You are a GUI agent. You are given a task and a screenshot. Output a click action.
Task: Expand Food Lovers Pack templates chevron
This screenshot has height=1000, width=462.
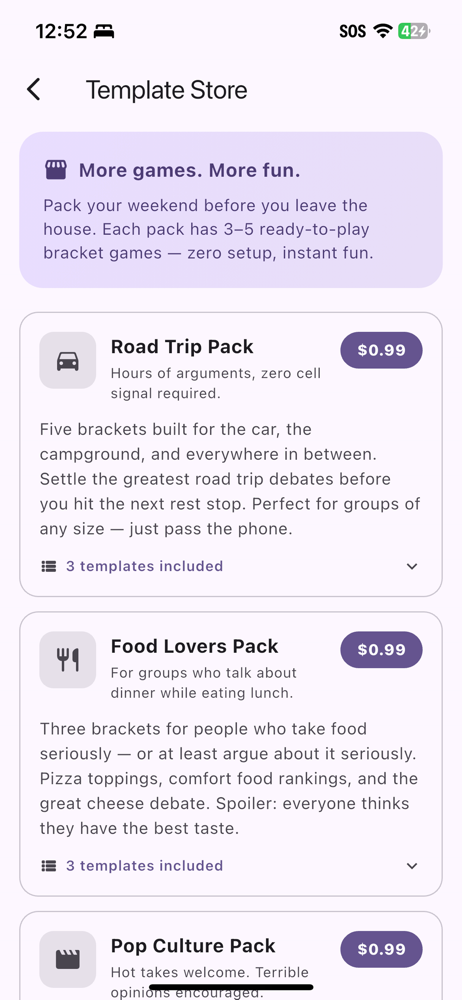coord(412,866)
